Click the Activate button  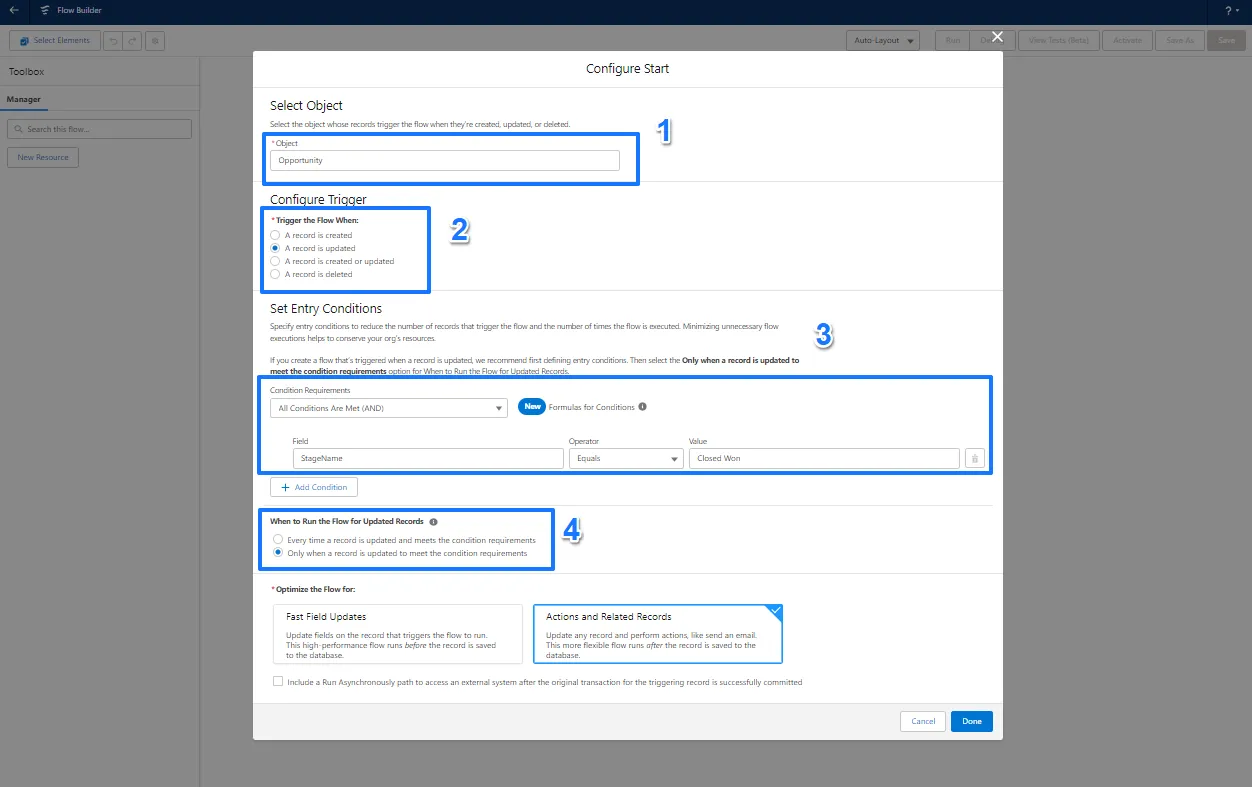point(1128,41)
